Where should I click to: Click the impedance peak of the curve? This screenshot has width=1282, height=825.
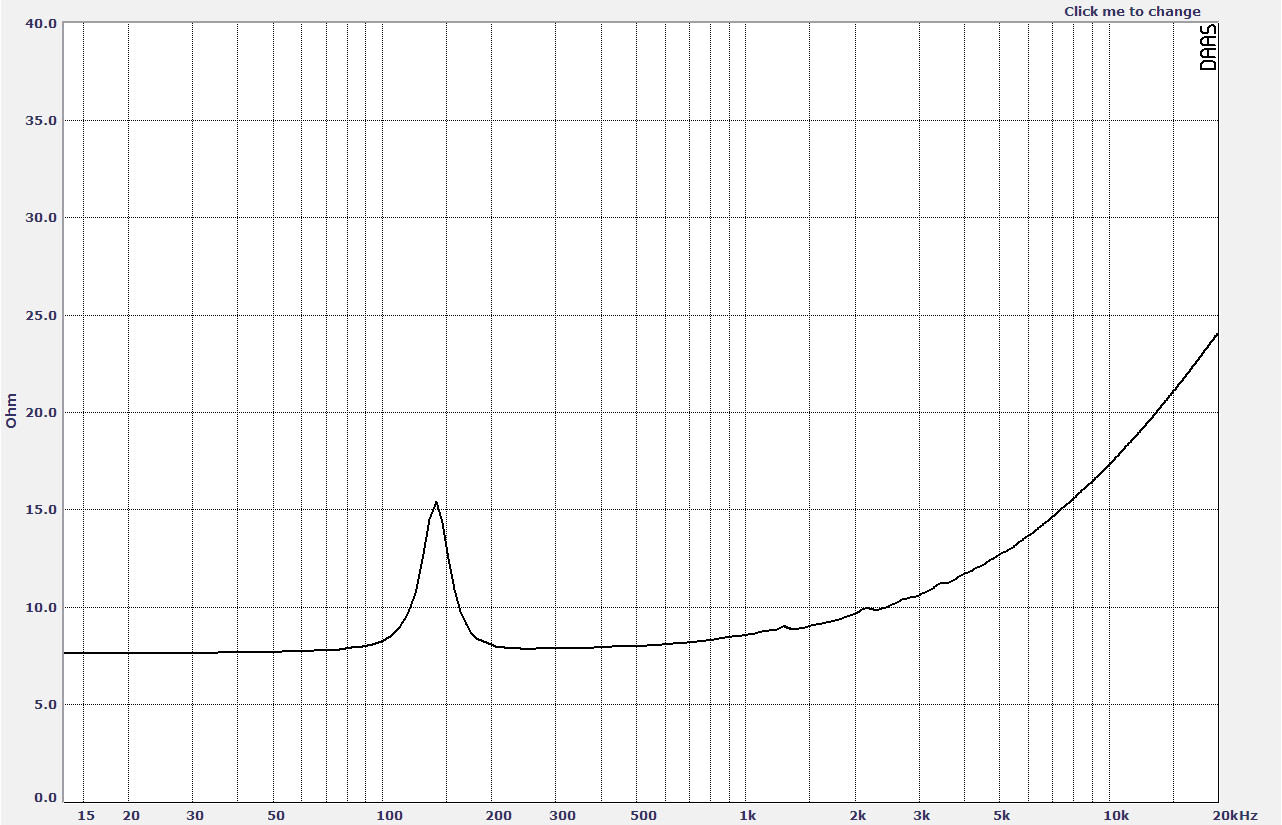click(x=436, y=502)
